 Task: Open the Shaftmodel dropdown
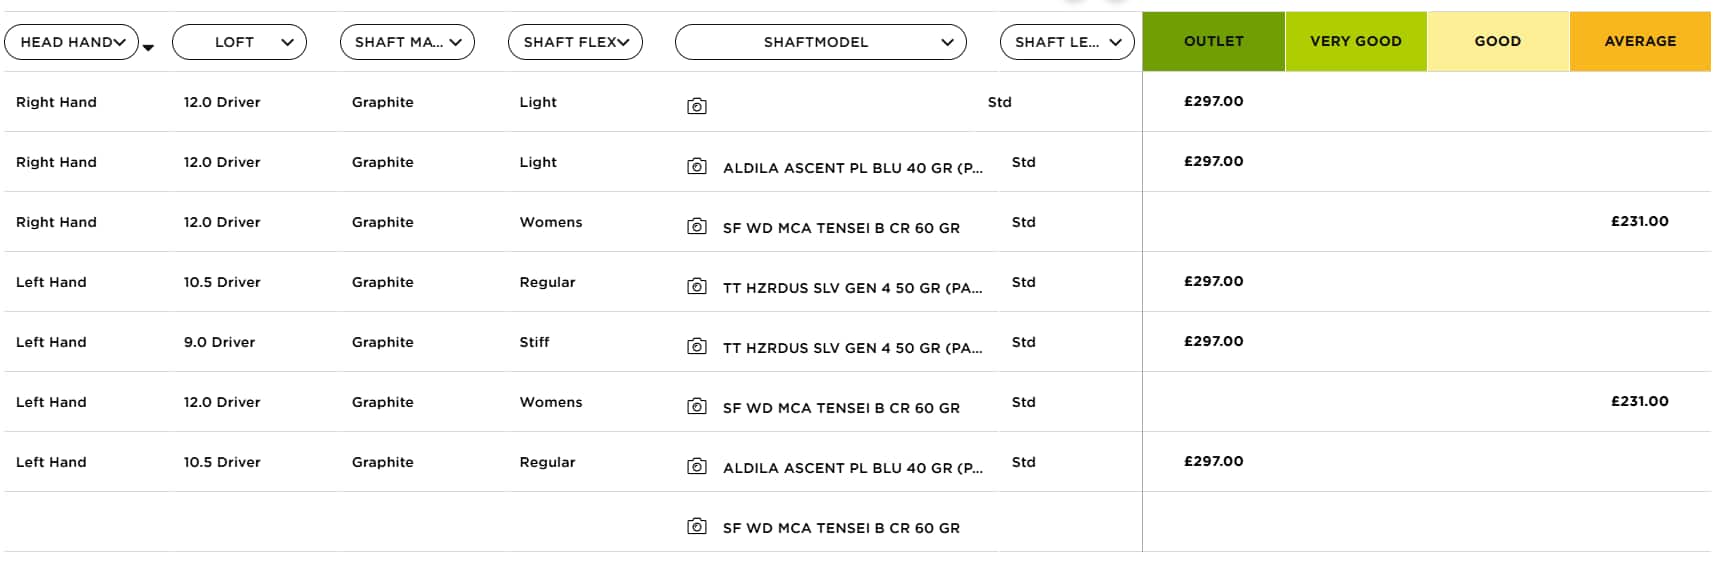click(x=820, y=42)
